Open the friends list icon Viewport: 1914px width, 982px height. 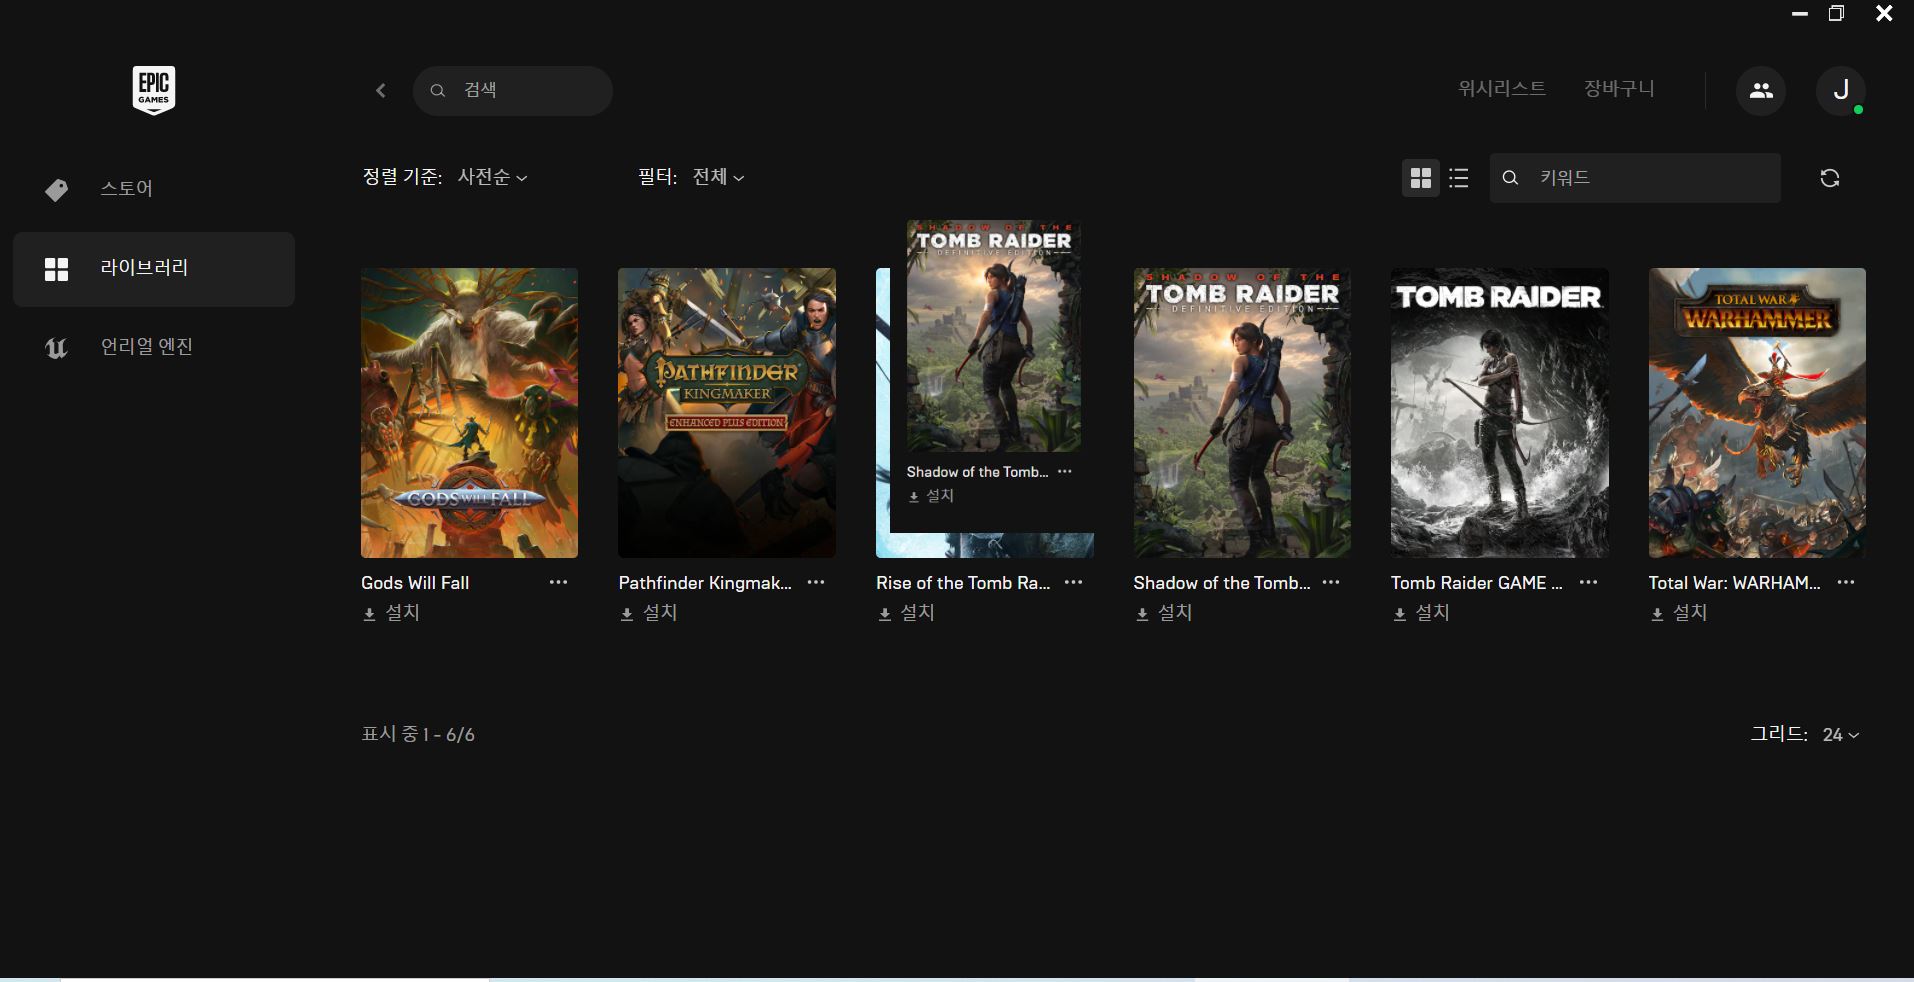(1760, 91)
